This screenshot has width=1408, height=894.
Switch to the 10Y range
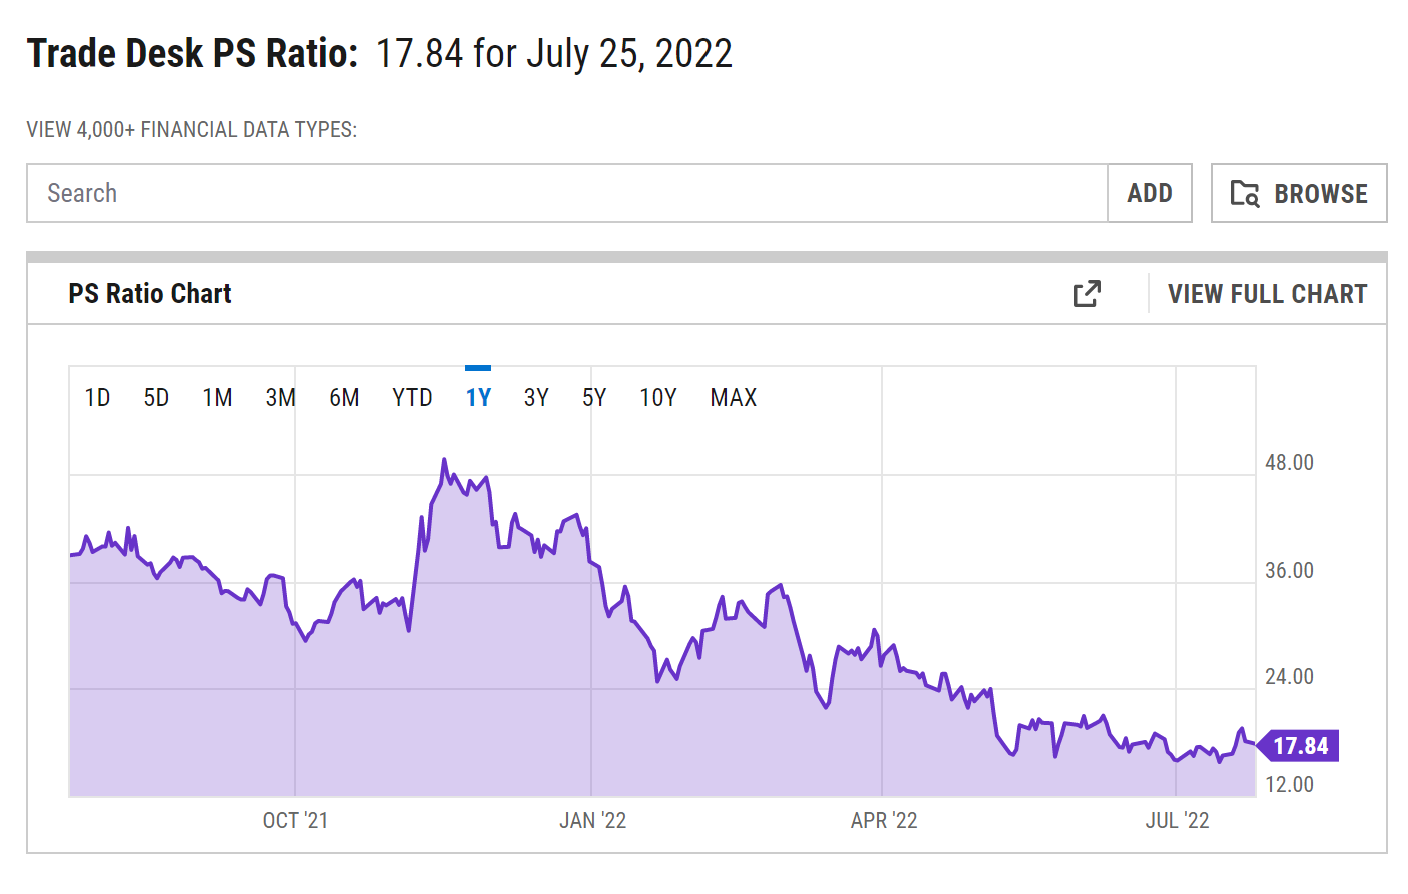pyautogui.click(x=658, y=398)
